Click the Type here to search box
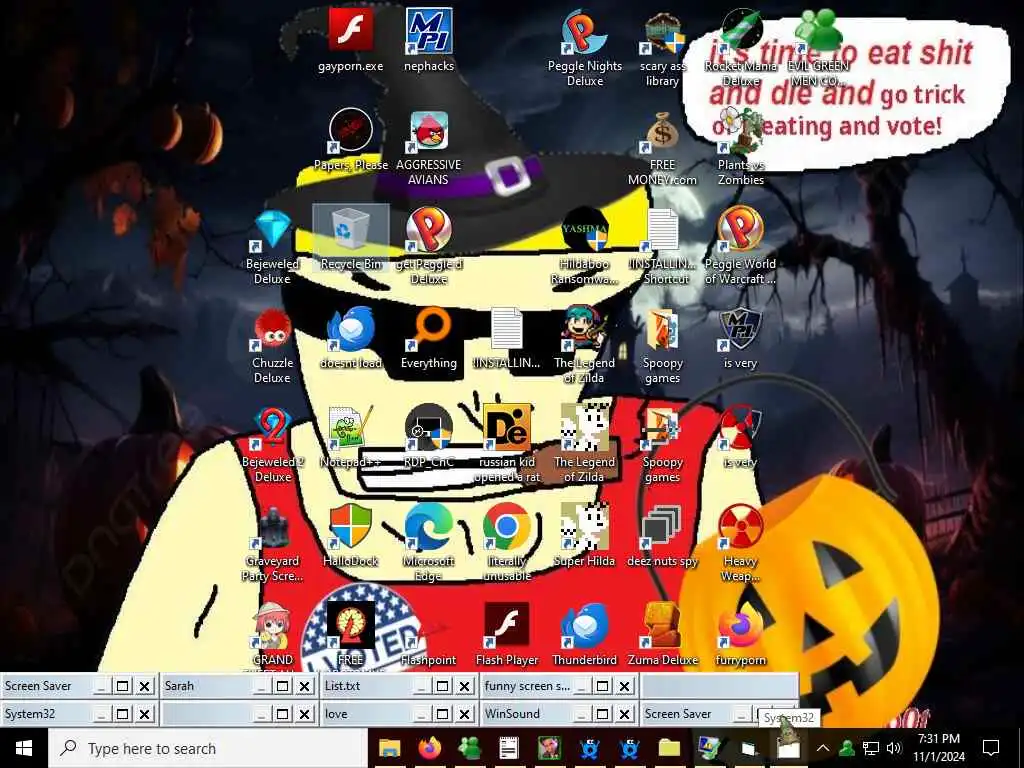Screen dimensions: 1024x768 [x=208, y=748]
